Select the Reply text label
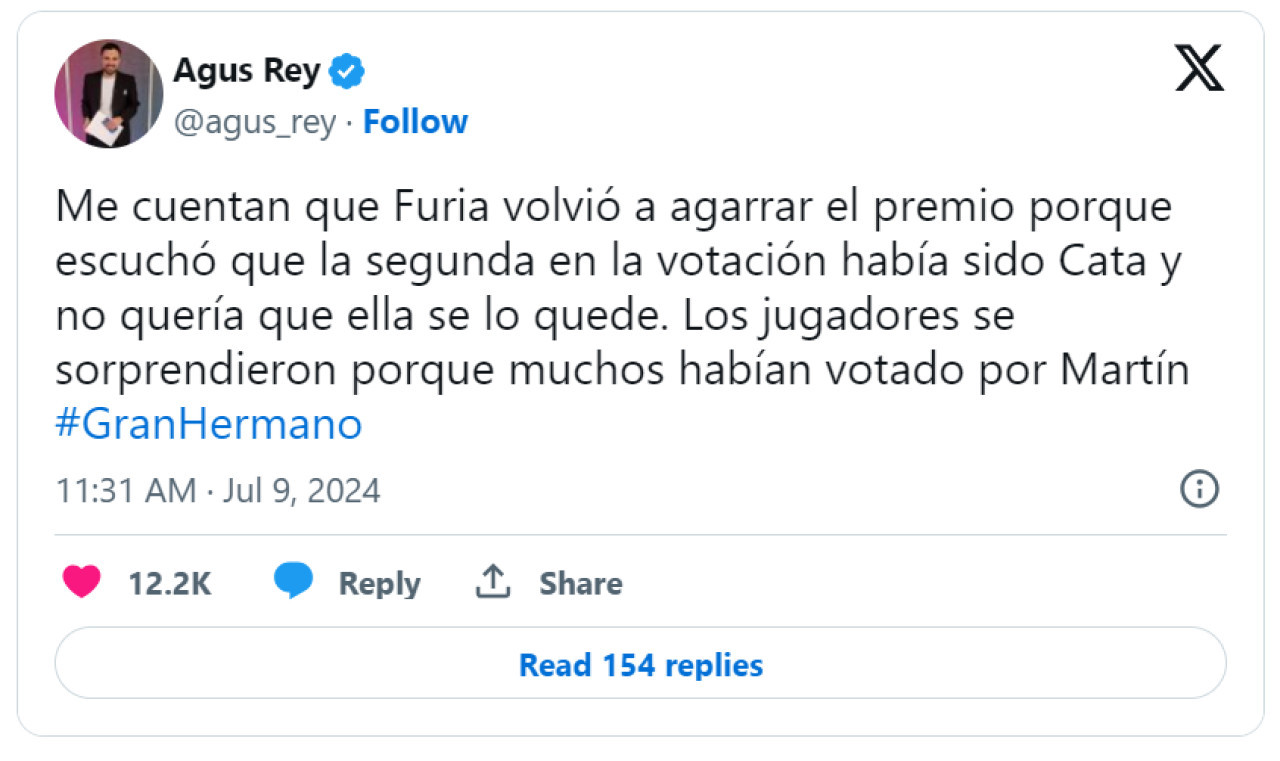The image size is (1280, 761). (x=379, y=583)
